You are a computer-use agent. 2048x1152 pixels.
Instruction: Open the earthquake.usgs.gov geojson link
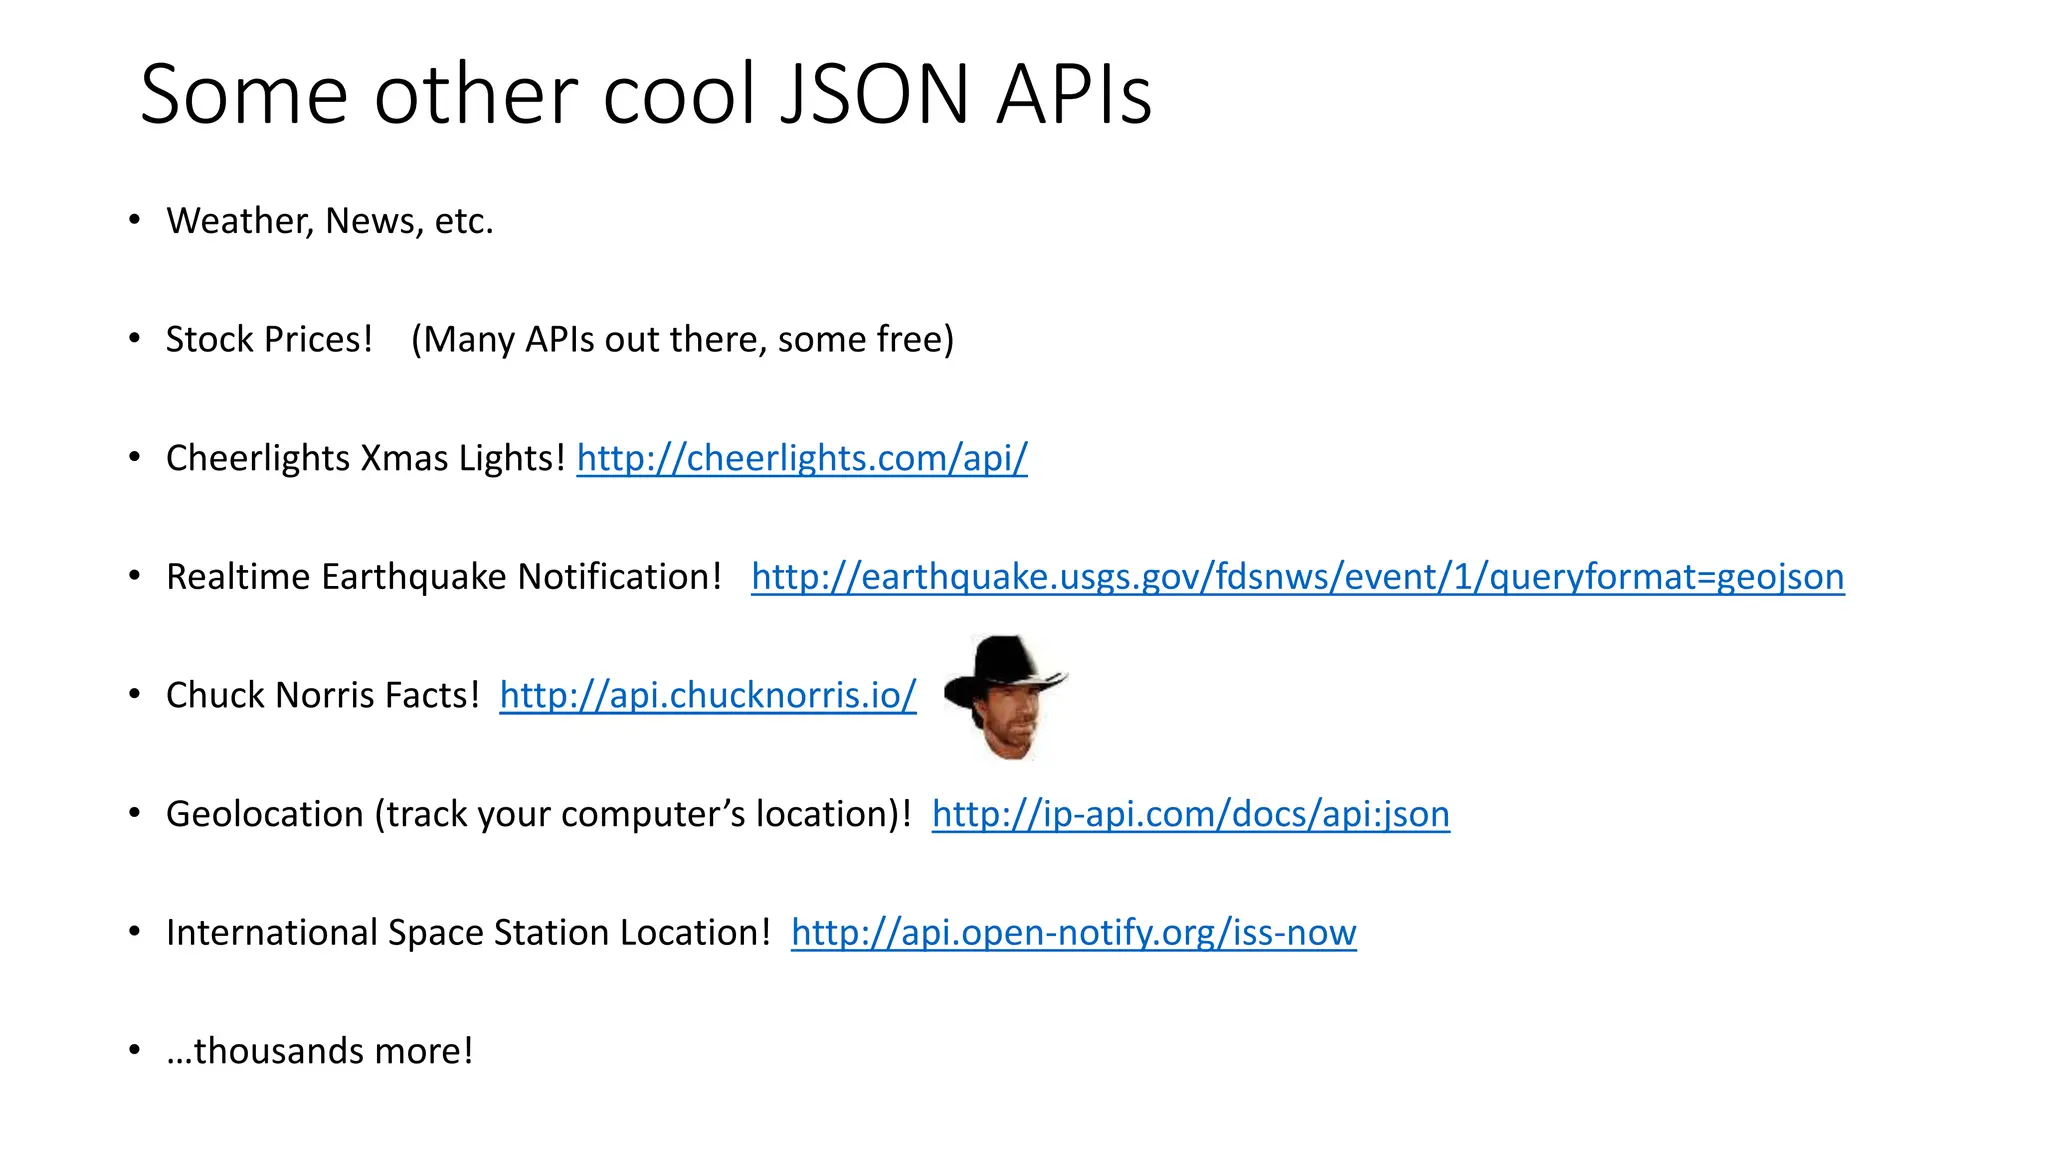point(1298,577)
